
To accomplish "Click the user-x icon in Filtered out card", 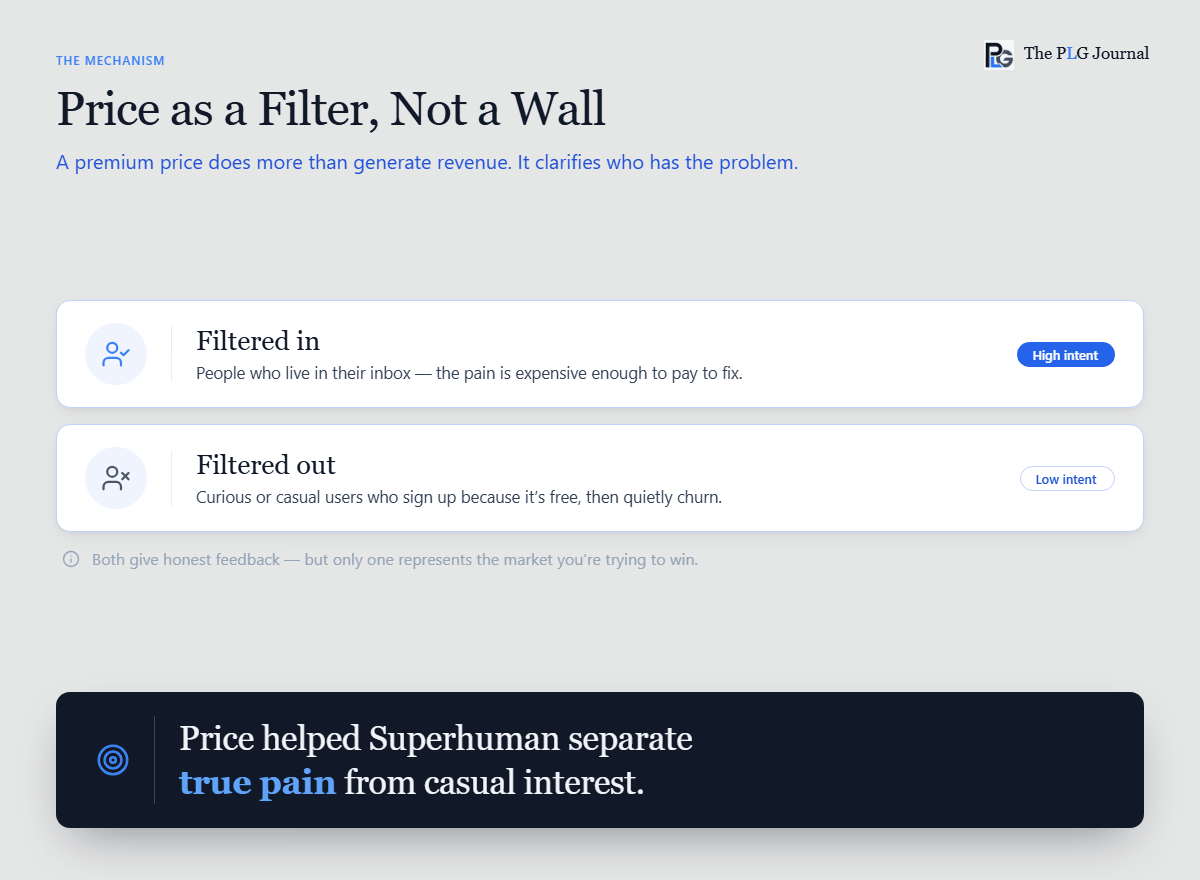I will [116, 478].
